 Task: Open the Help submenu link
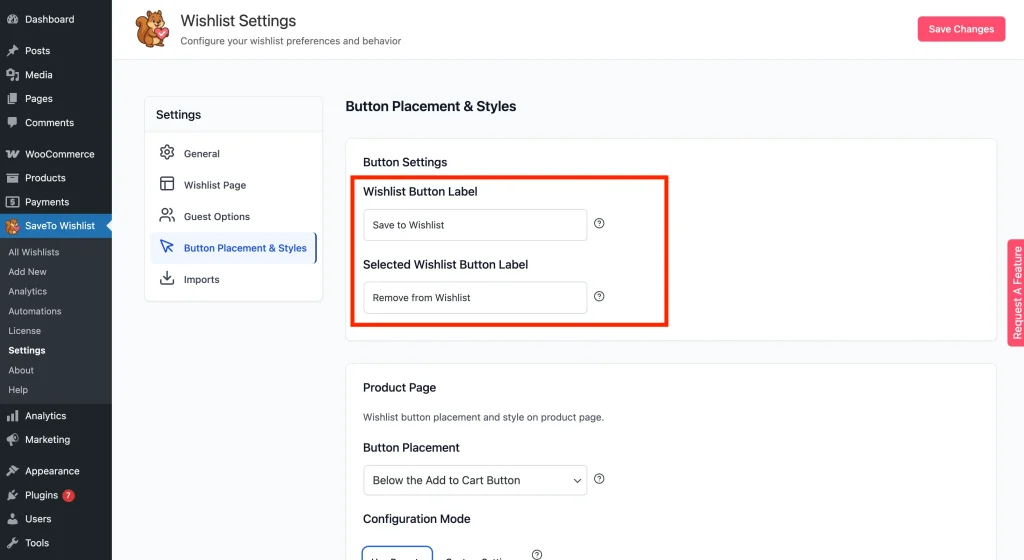pyautogui.click(x=18, y=390)
